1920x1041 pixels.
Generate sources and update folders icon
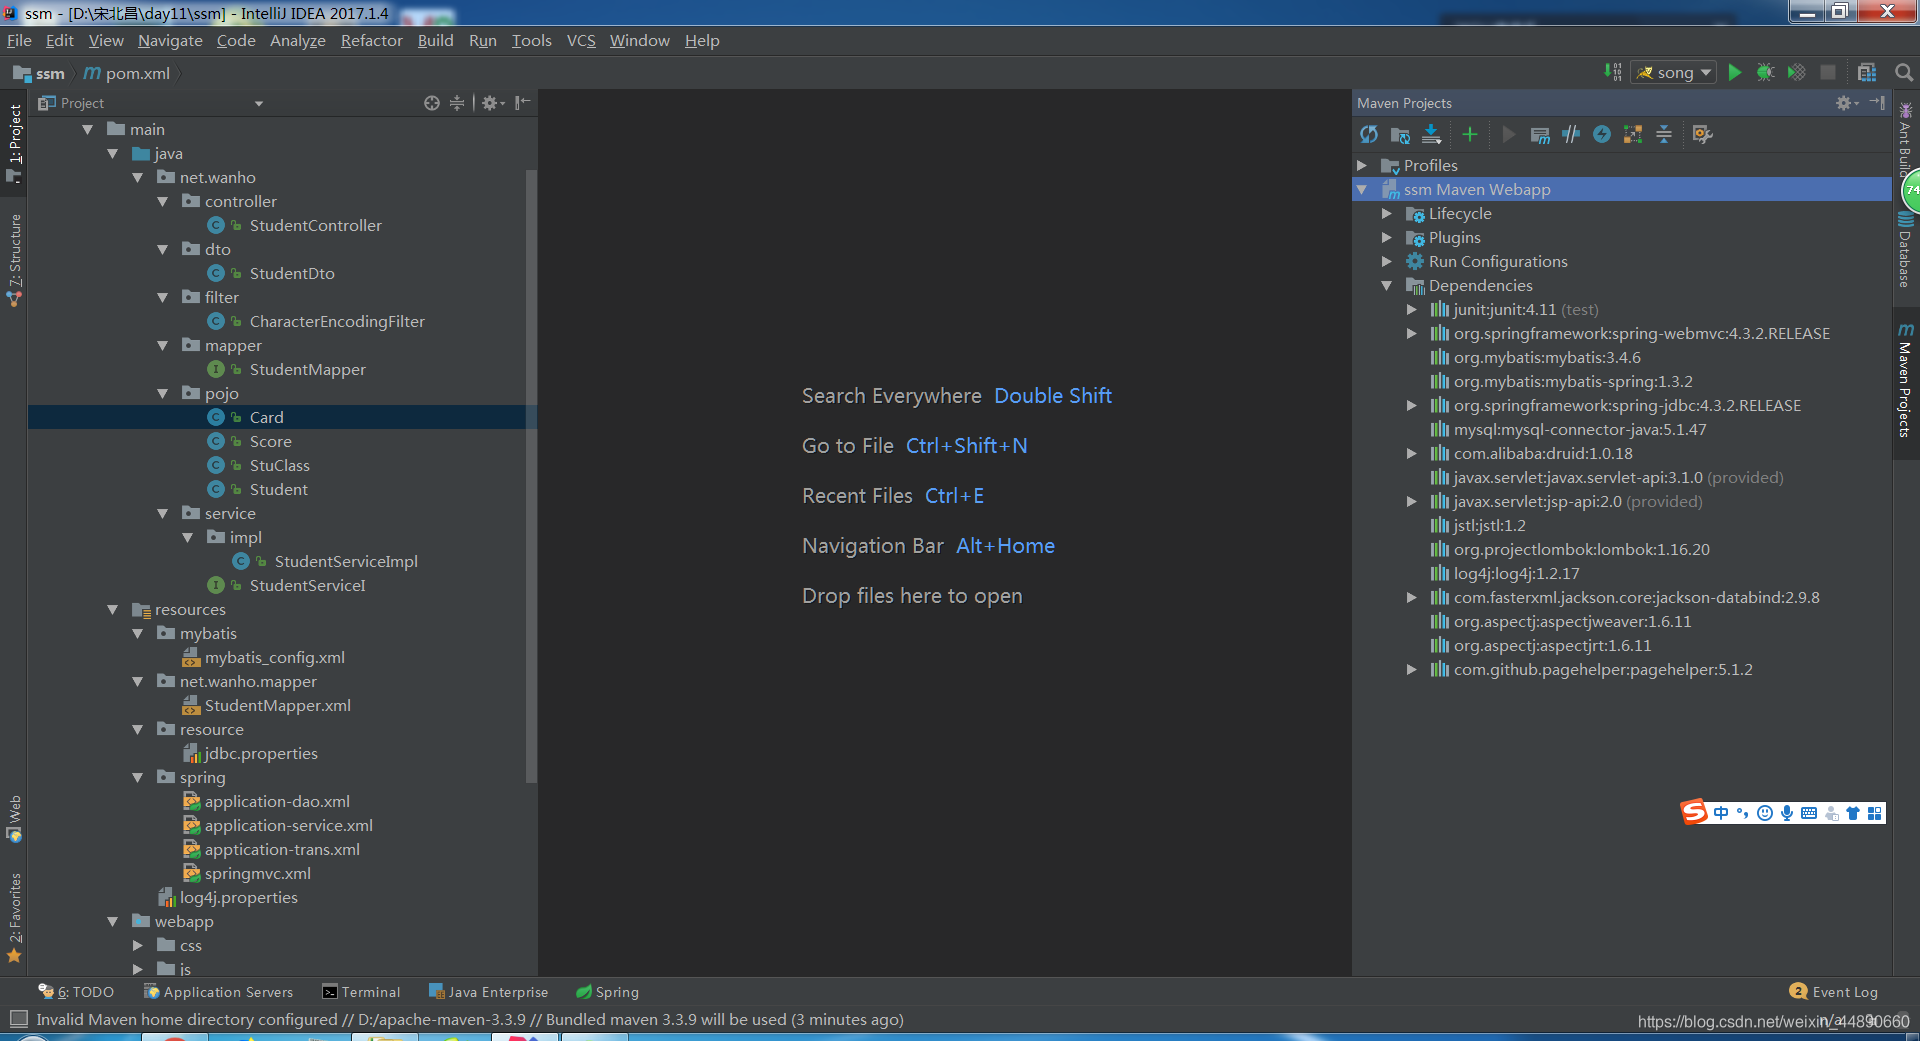[x=1401, y=134]
